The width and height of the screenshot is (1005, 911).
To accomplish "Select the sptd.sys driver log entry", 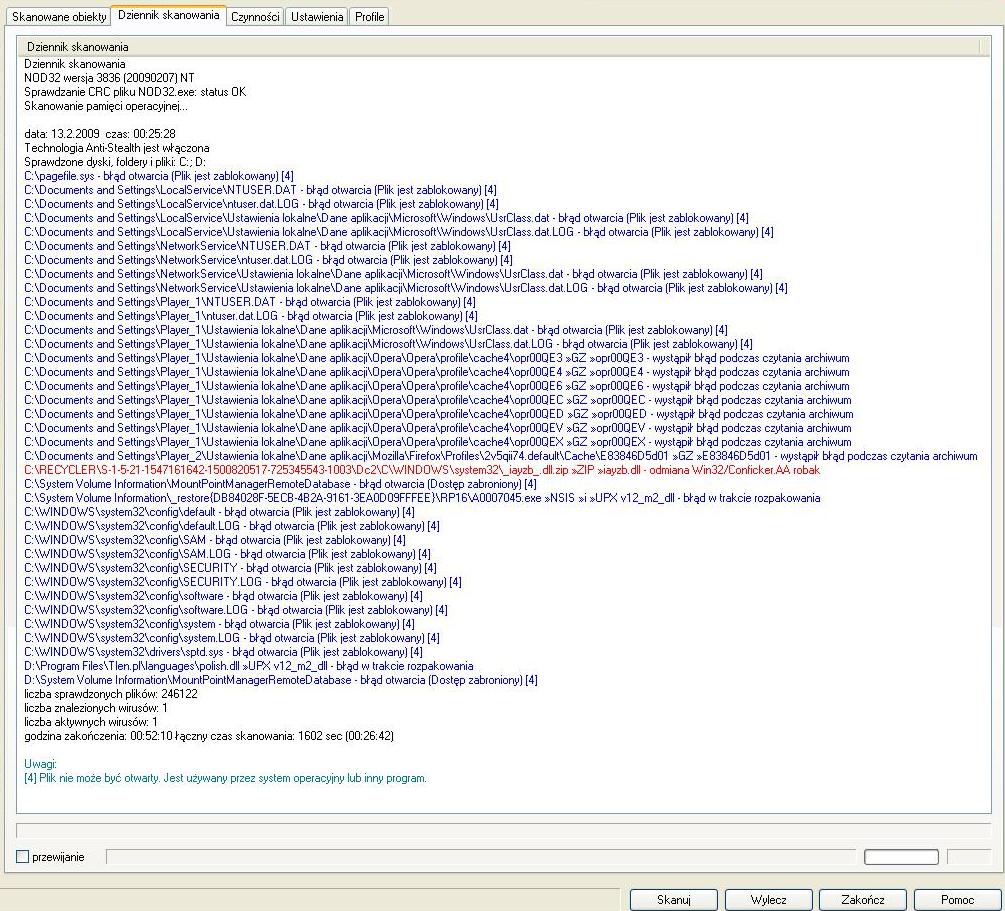I will (x=223, y=652).
